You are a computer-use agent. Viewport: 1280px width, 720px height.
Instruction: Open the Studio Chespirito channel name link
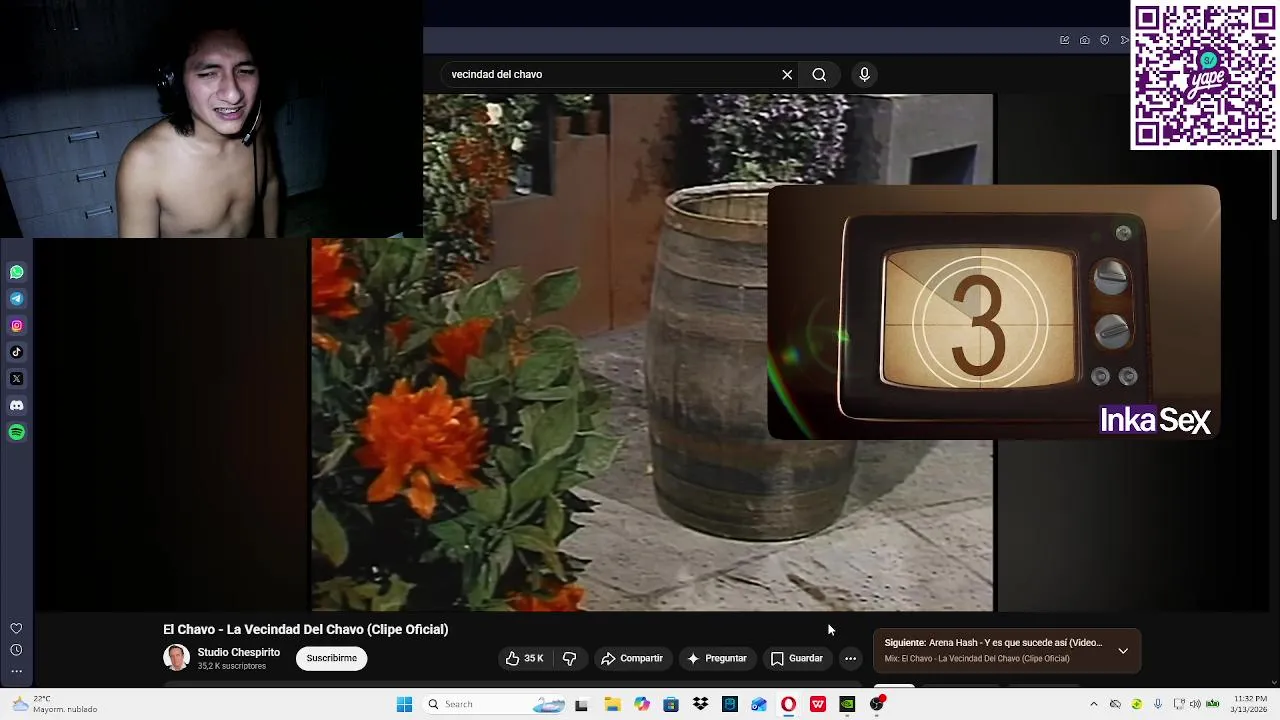pyautogui.click(x=238, y=652)
